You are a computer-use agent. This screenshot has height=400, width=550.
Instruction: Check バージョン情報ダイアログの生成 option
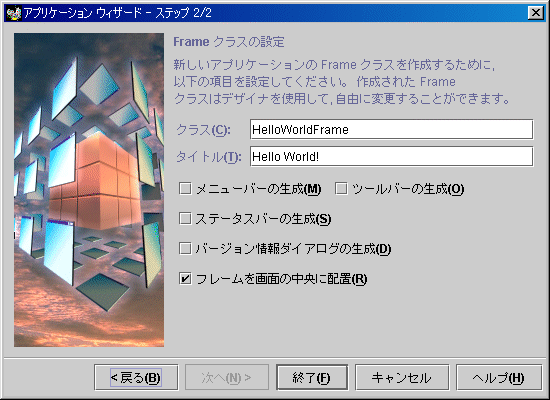click(185, 248)
